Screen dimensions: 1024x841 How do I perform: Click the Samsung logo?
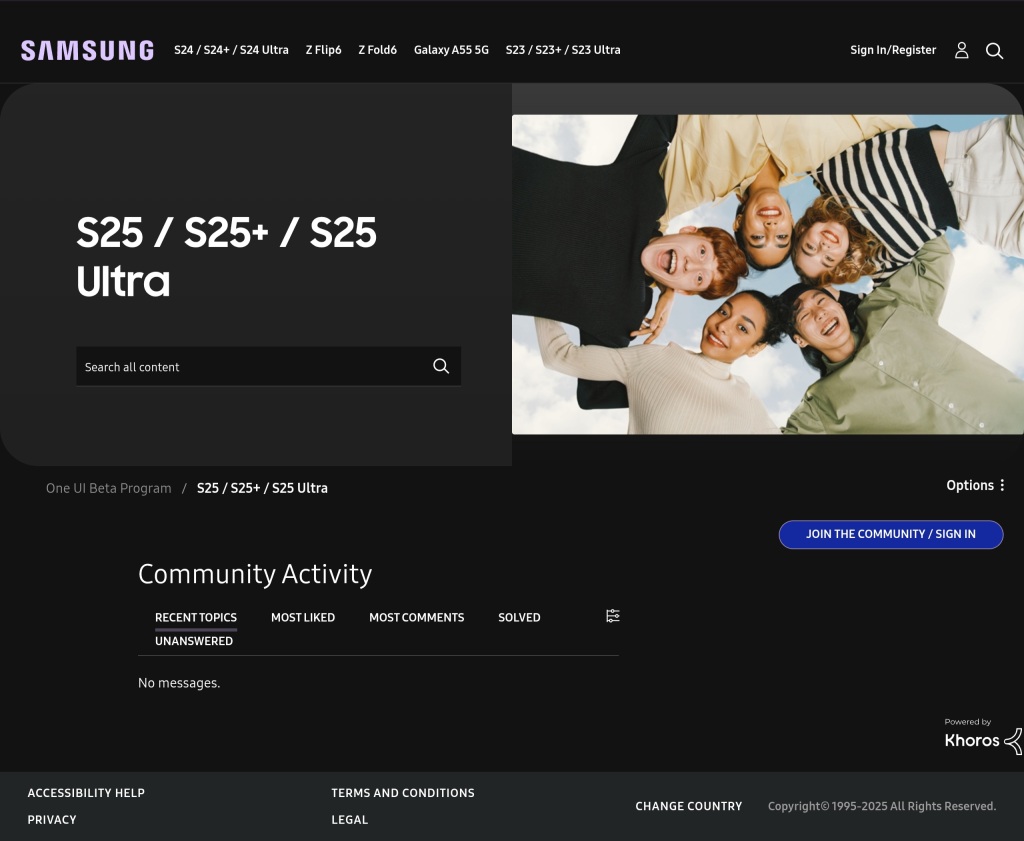88,50
